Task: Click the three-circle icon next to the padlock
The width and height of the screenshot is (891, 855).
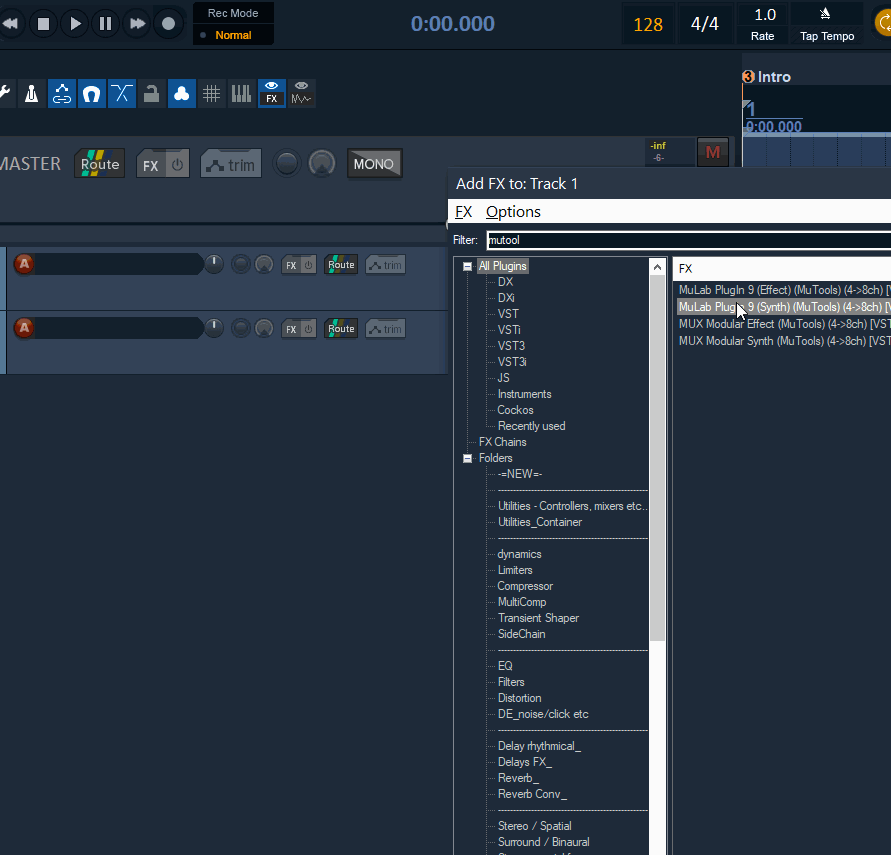Action: pos(181,94)
